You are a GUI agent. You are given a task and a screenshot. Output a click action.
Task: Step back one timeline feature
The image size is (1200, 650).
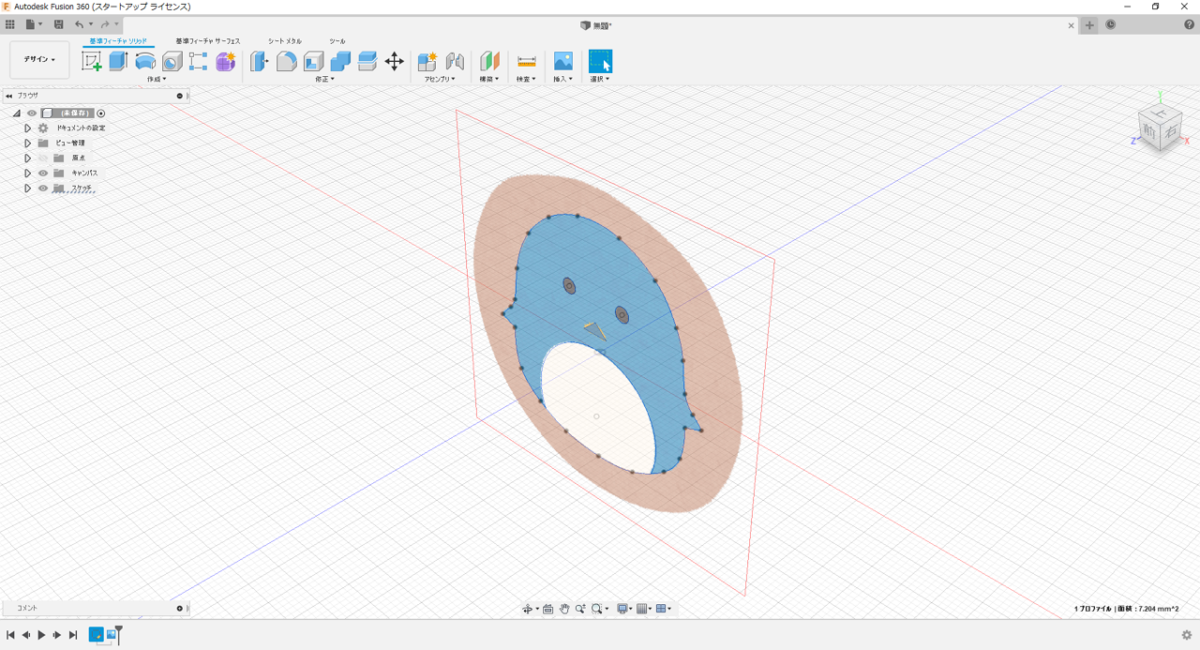pos(26,634)
